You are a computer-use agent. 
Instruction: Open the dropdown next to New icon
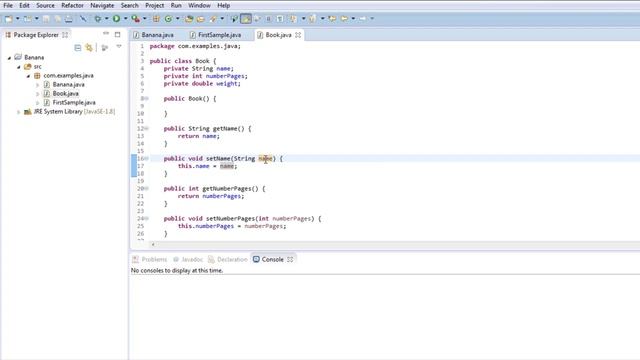(x=18, y=19)
